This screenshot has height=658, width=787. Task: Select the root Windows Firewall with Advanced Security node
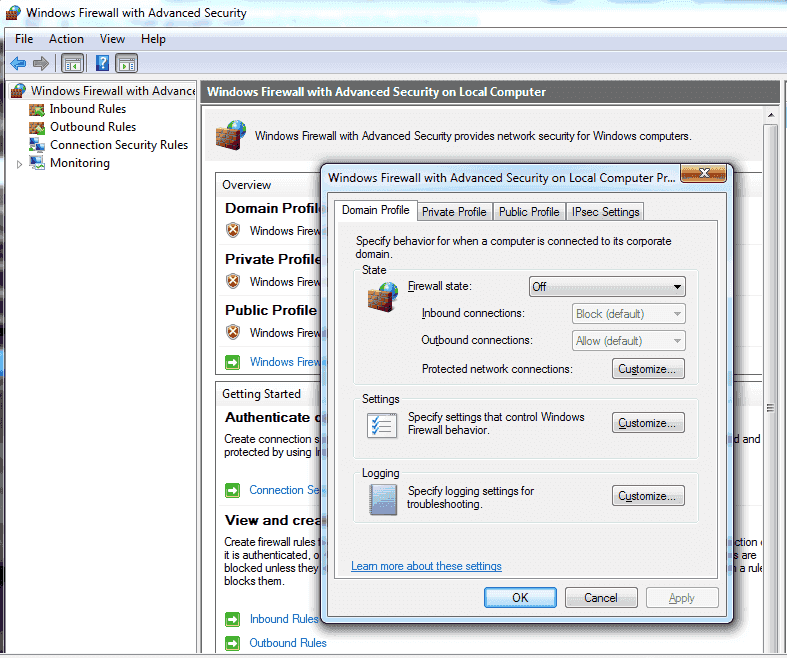click(x=112, y=91)
